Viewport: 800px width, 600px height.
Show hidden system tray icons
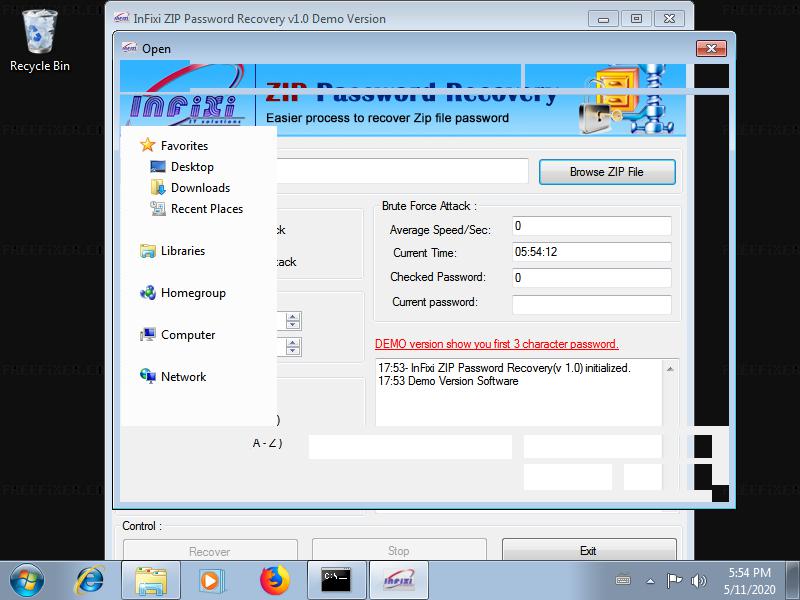(651, 581)
